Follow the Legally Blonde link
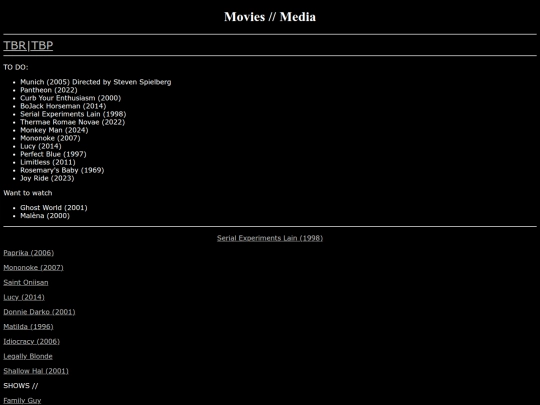Image resolution: width=540 pixels, height=405 pixels. (x=28, y=356)
